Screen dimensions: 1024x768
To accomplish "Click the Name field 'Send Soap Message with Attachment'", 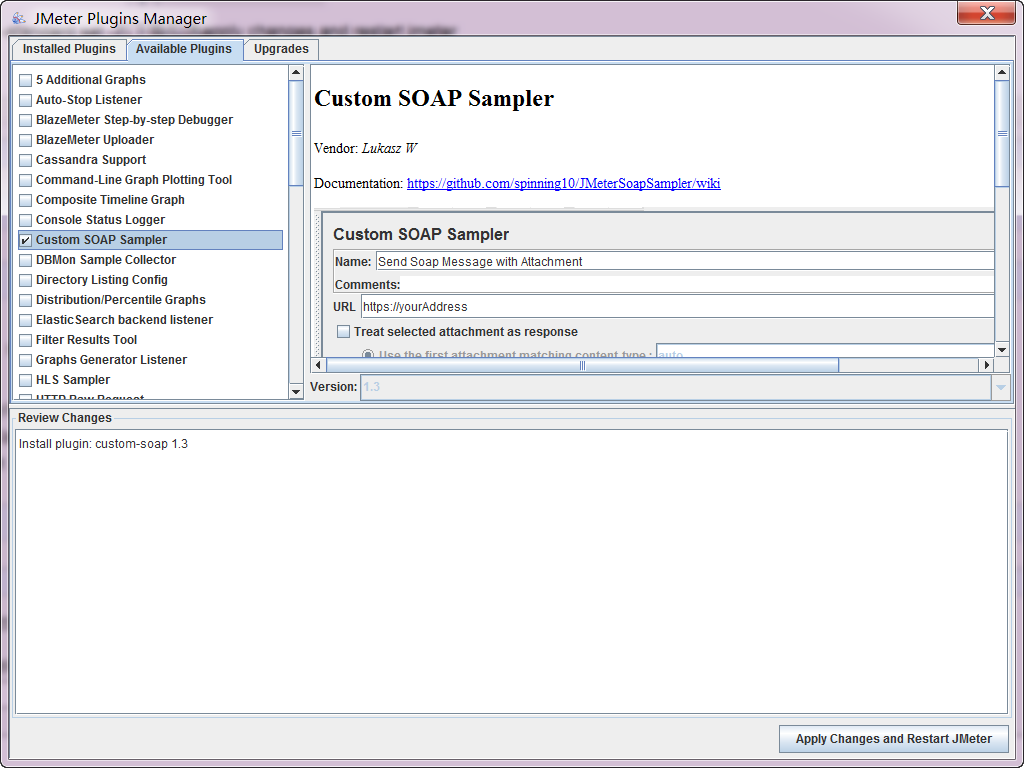I will tap(685, 262).
